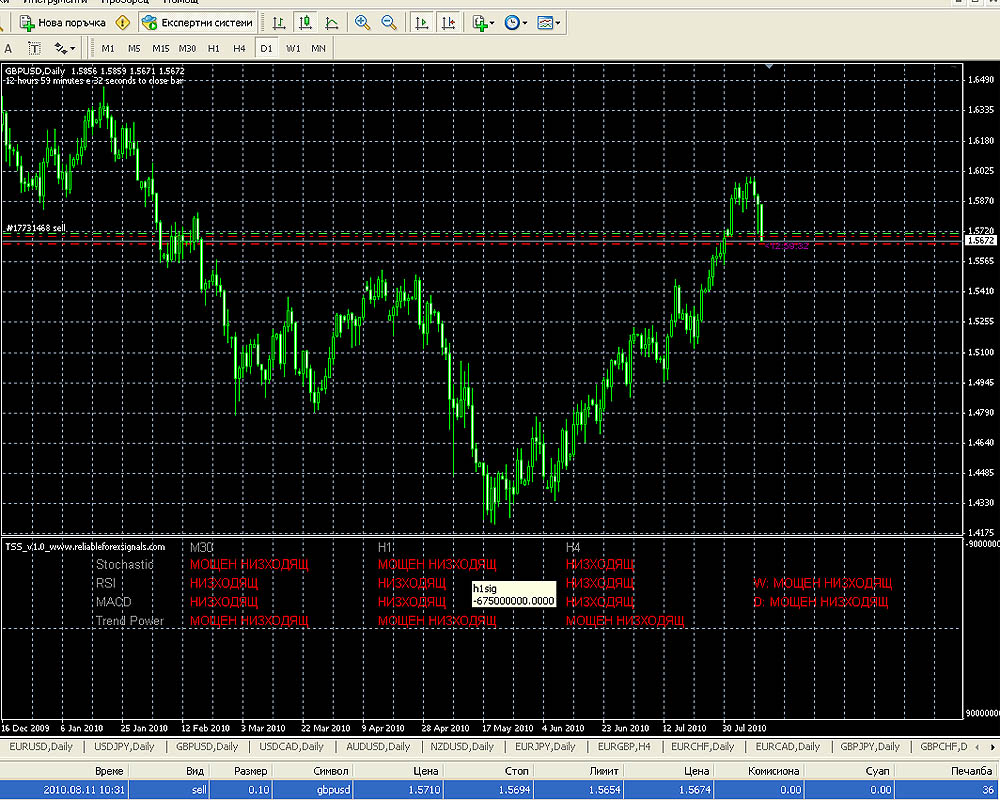This screenshot has height=800, width=1000.
Task: Open the clock periodicity dropdown
Action: [515, 23]
